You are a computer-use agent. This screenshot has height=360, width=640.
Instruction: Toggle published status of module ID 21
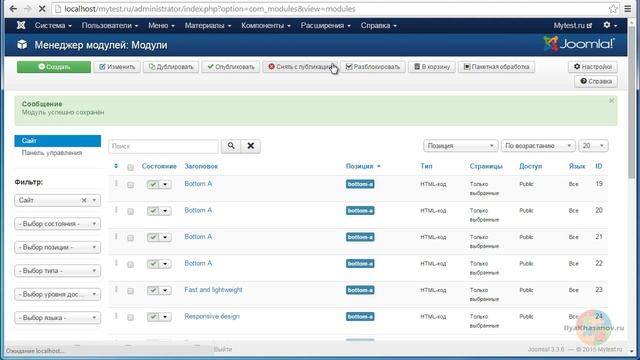pyautogui.click(x=153, y=238)
